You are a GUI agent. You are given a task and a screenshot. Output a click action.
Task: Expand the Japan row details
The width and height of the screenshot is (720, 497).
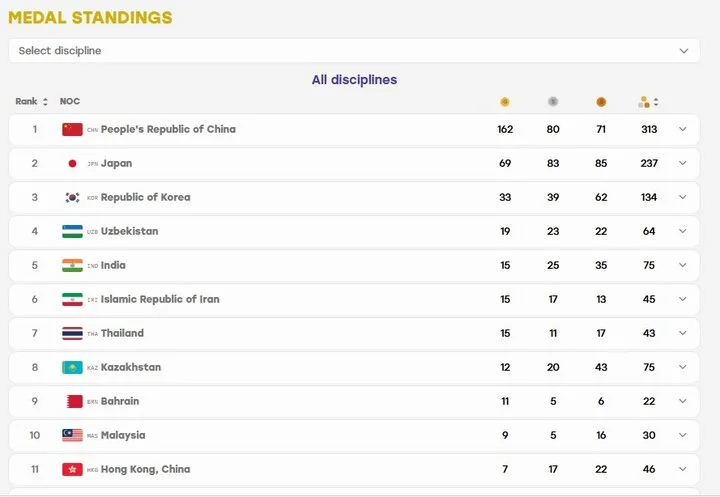click(683, 163)
